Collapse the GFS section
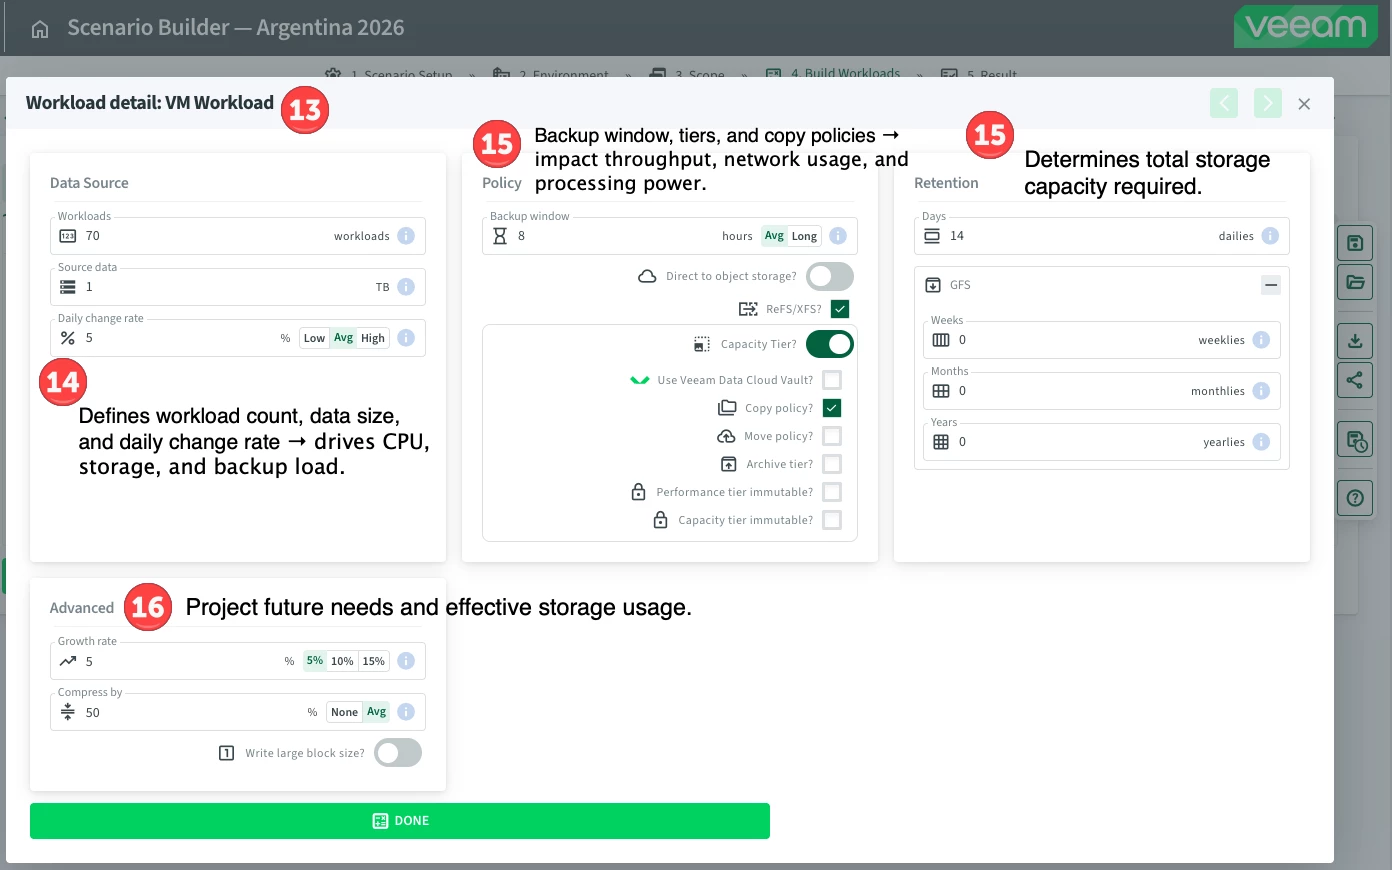Image resolution: width=1392 pixels, height=870 pixels. pos(1271,285)
